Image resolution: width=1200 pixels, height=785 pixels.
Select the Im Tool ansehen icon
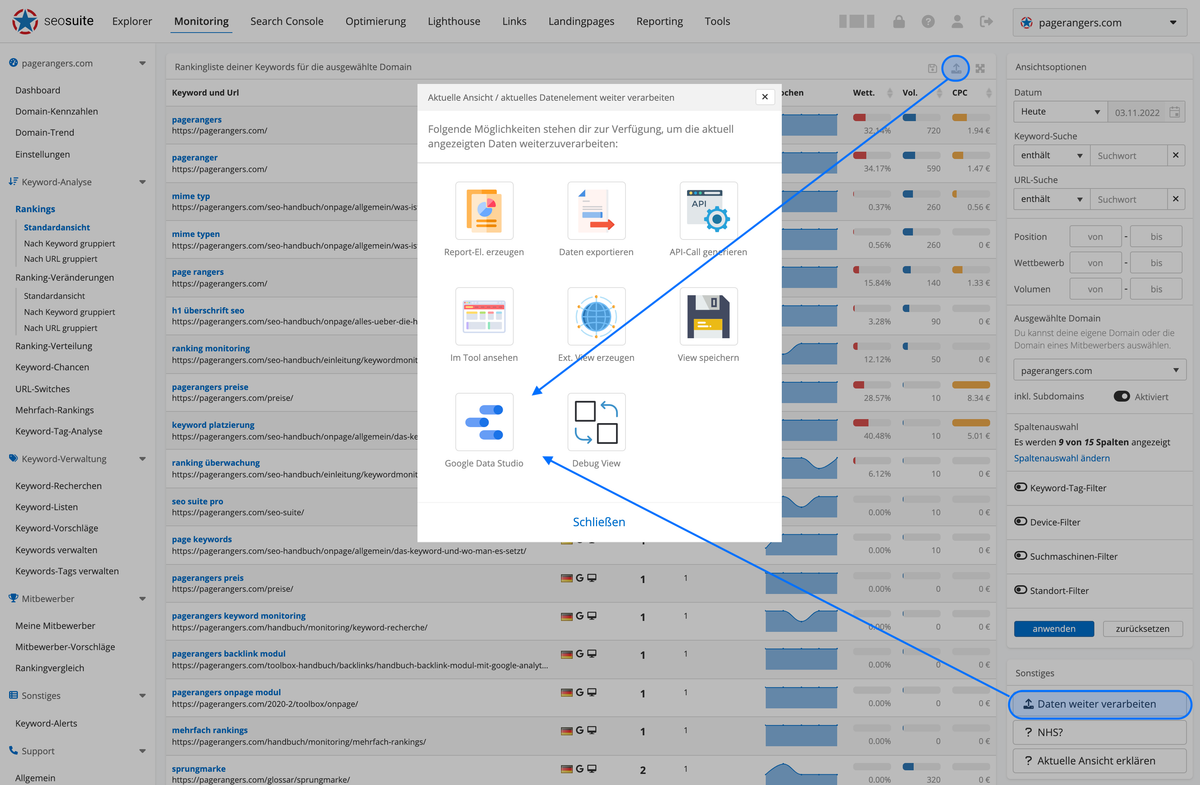tap(485, 316)
